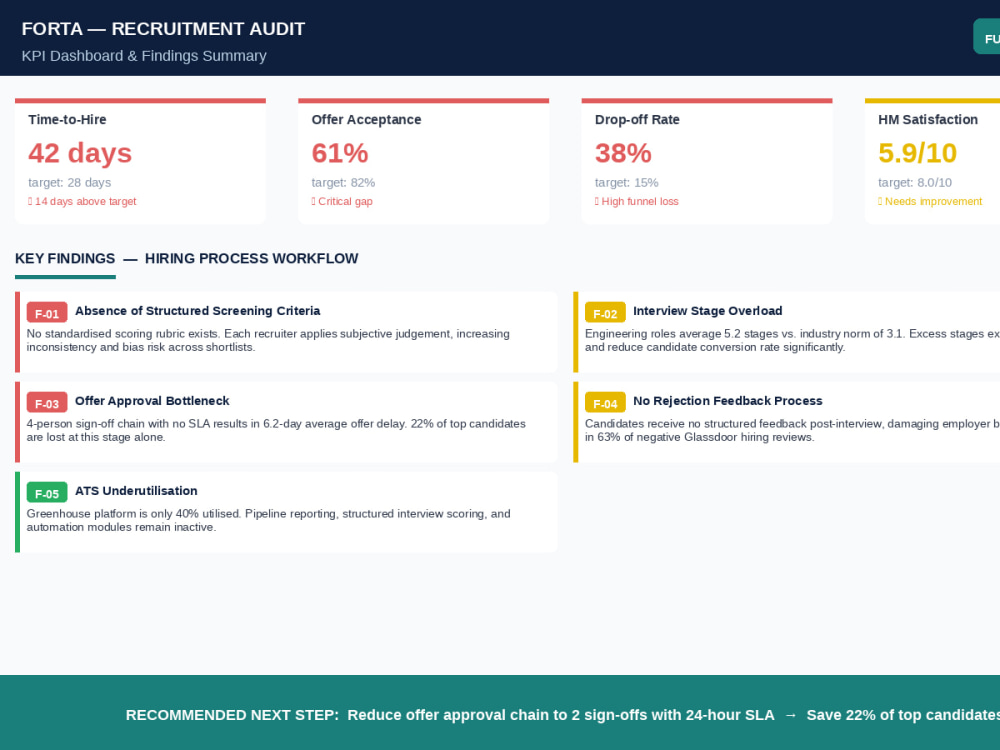Click the 'Critical gap' warning icon

(313, 202)
